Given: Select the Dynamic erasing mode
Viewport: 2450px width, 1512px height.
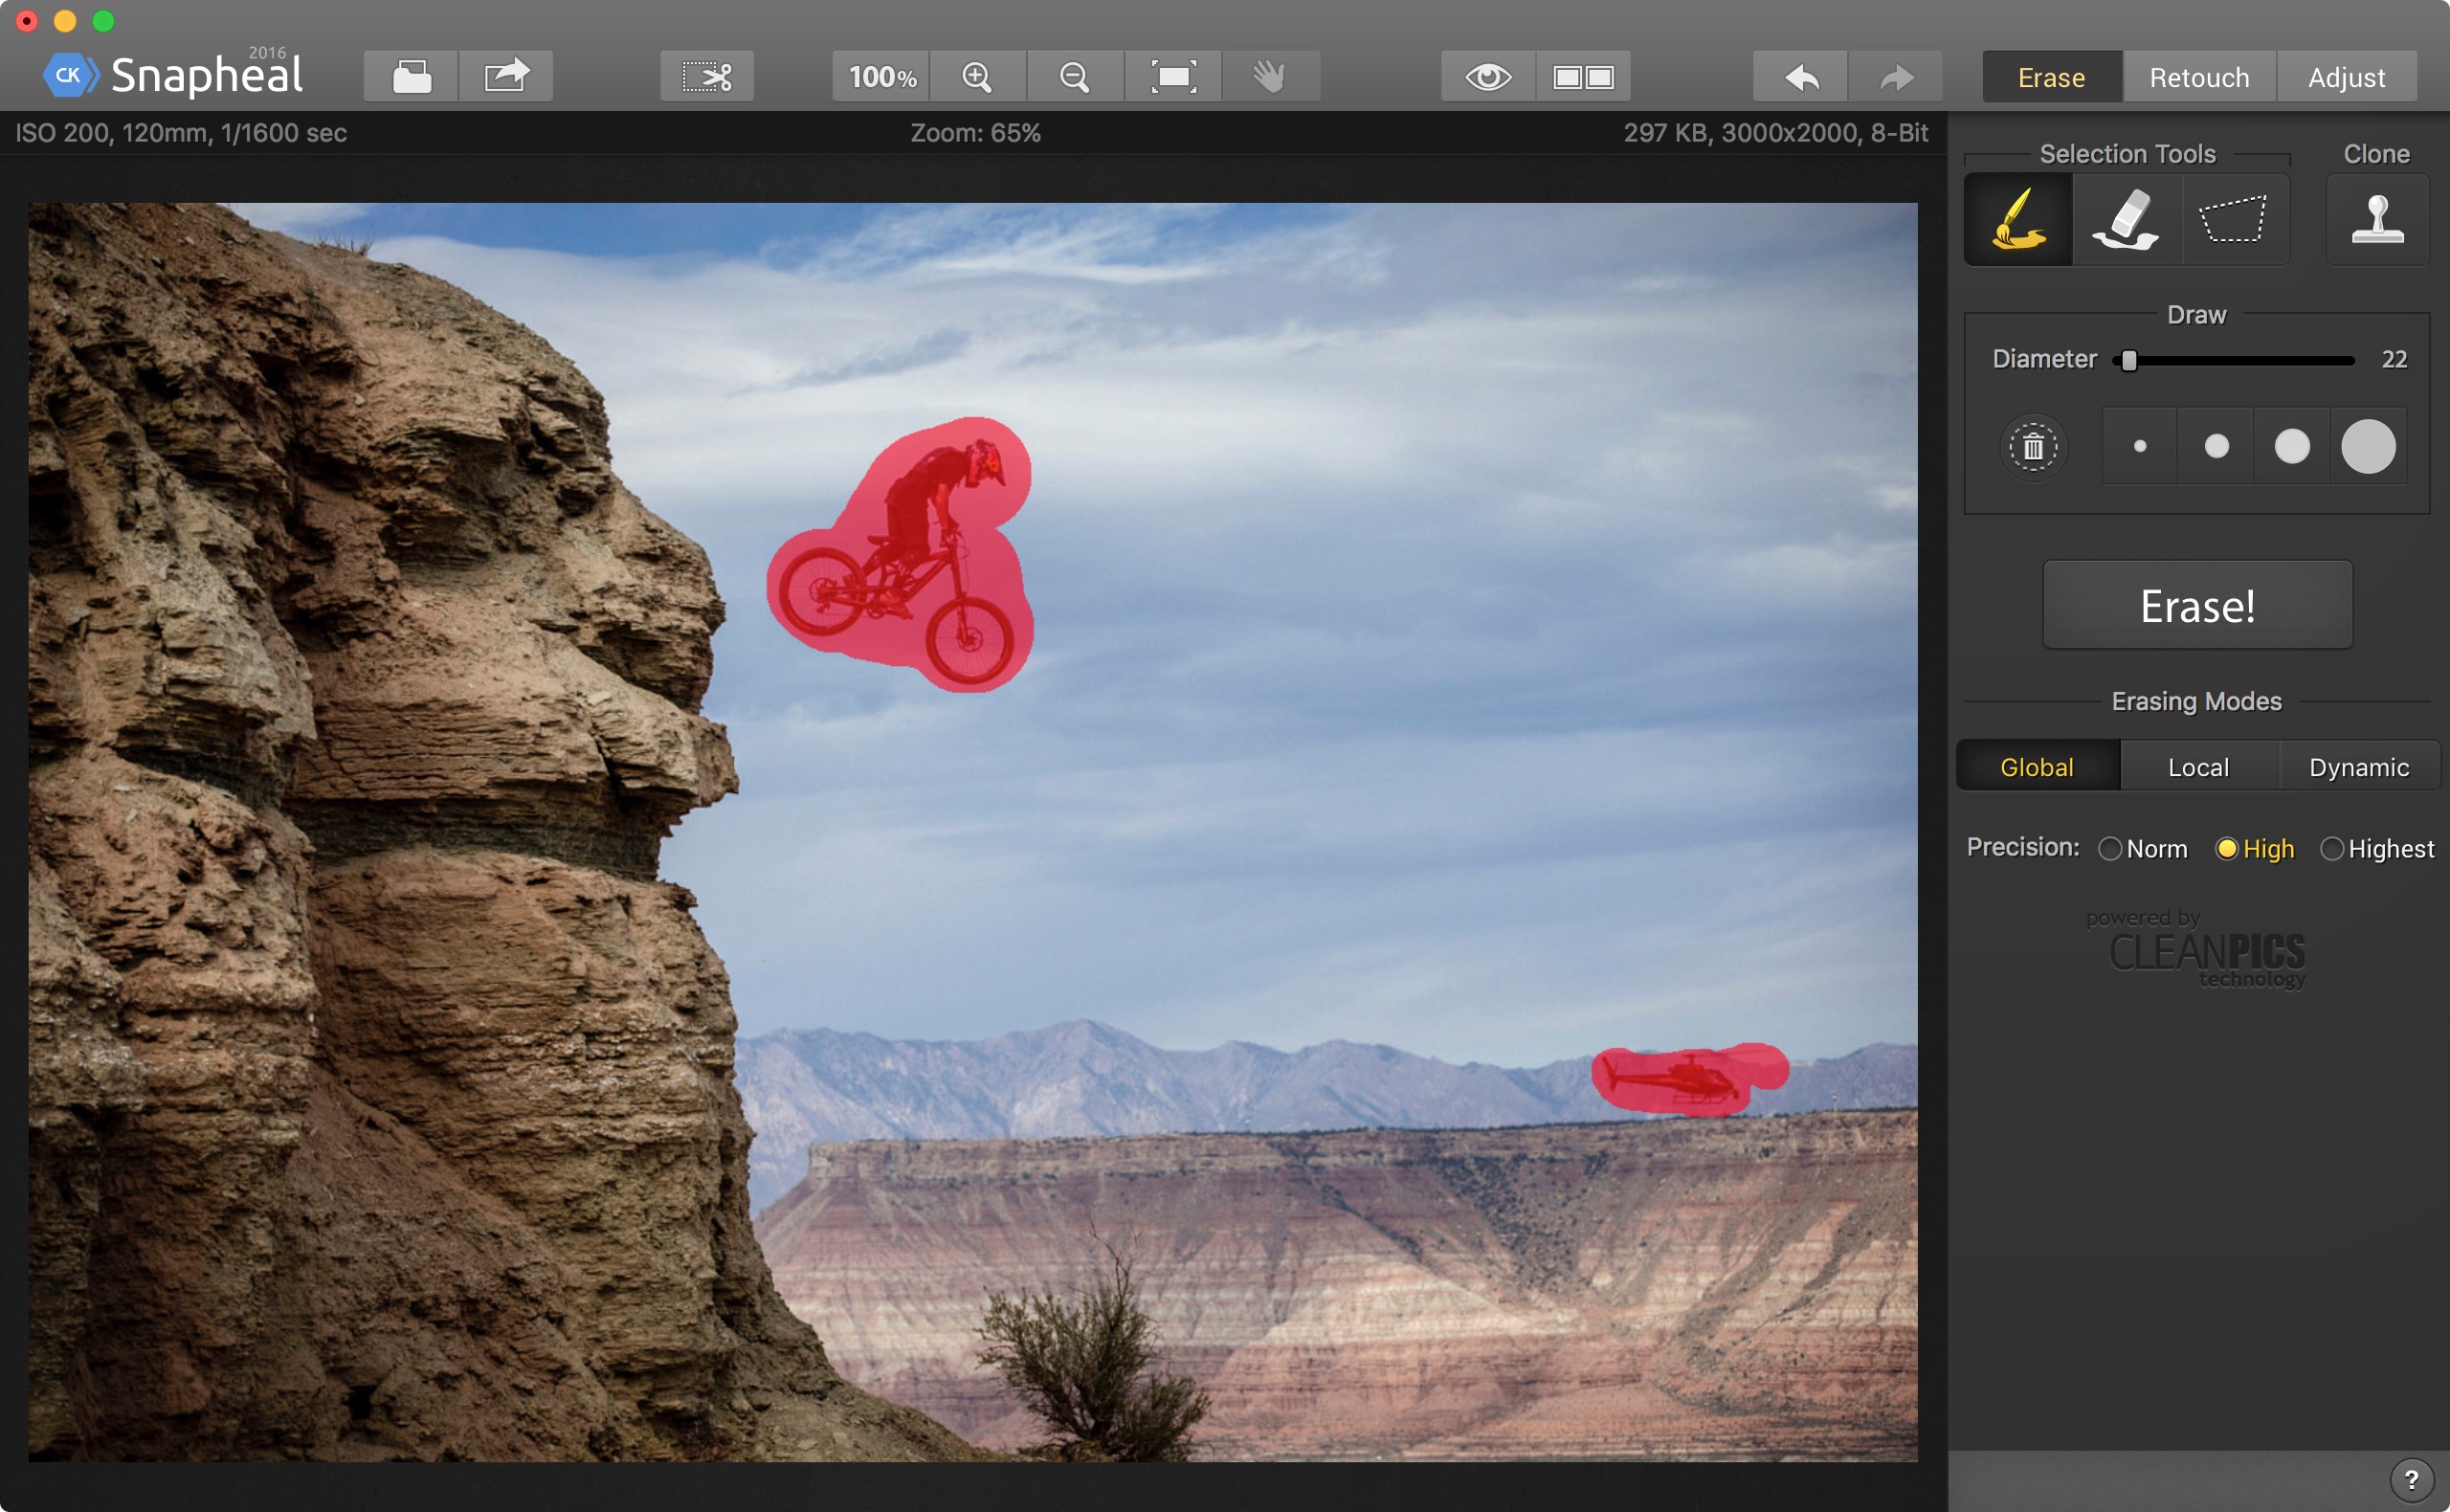Looking at the screenshot, I should tap(2355, 768).
